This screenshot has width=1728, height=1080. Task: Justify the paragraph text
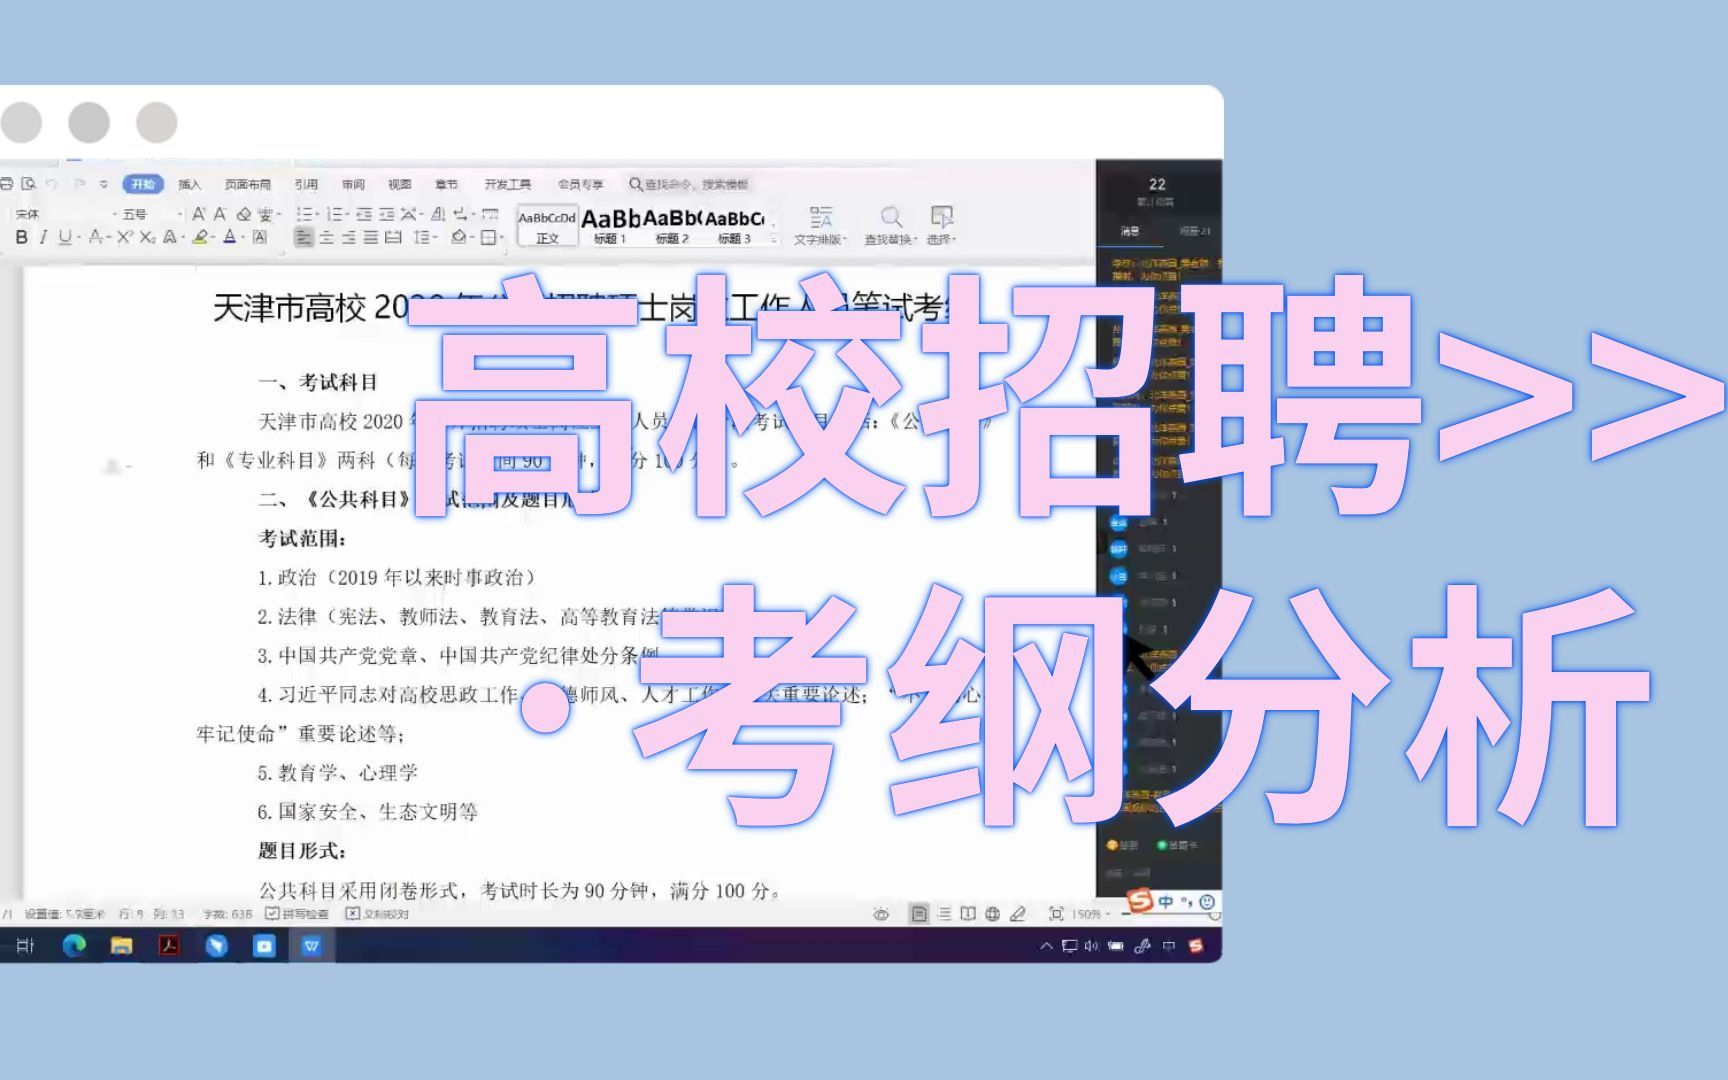pos(370,237)
